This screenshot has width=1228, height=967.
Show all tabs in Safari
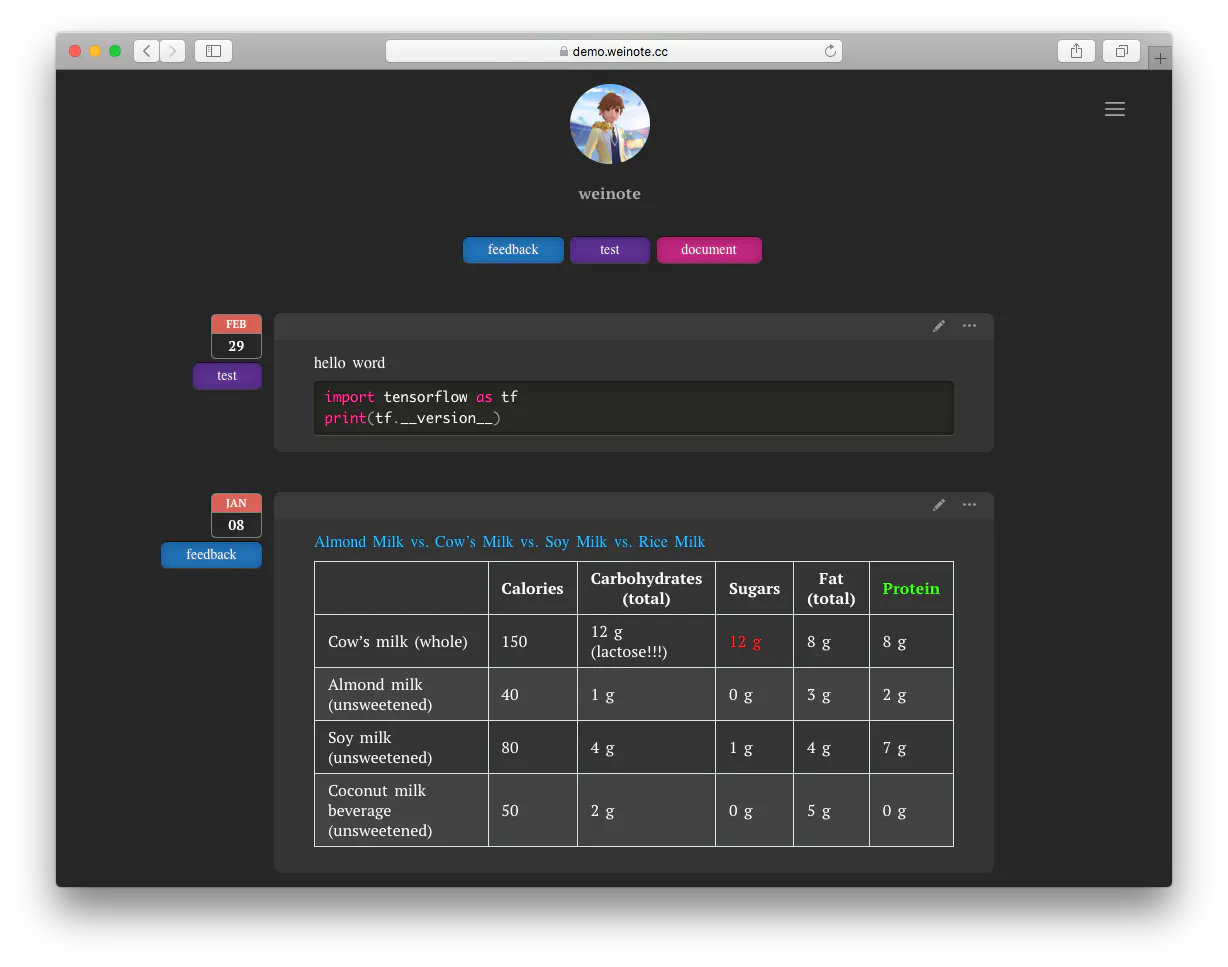(x=1121, y=51)
